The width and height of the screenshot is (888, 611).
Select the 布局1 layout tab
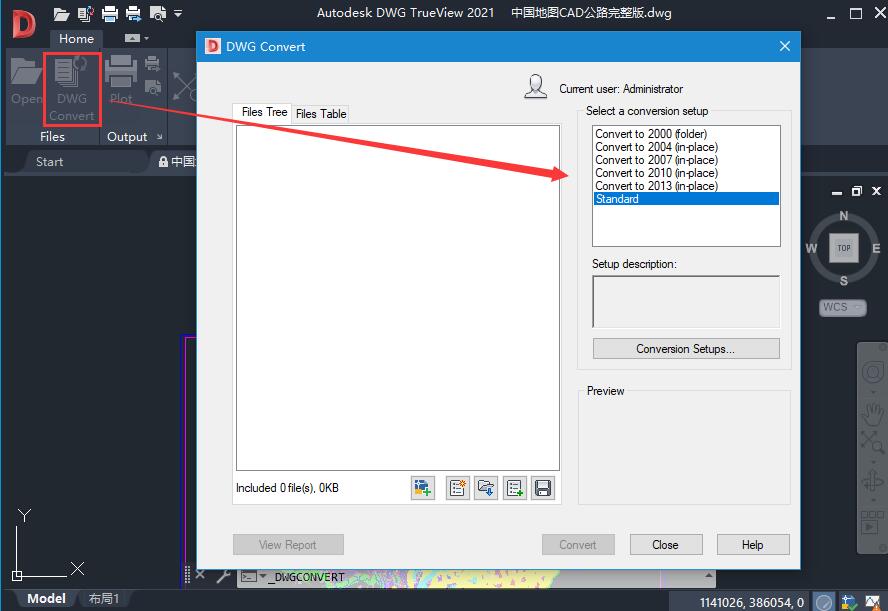(104, 599)
